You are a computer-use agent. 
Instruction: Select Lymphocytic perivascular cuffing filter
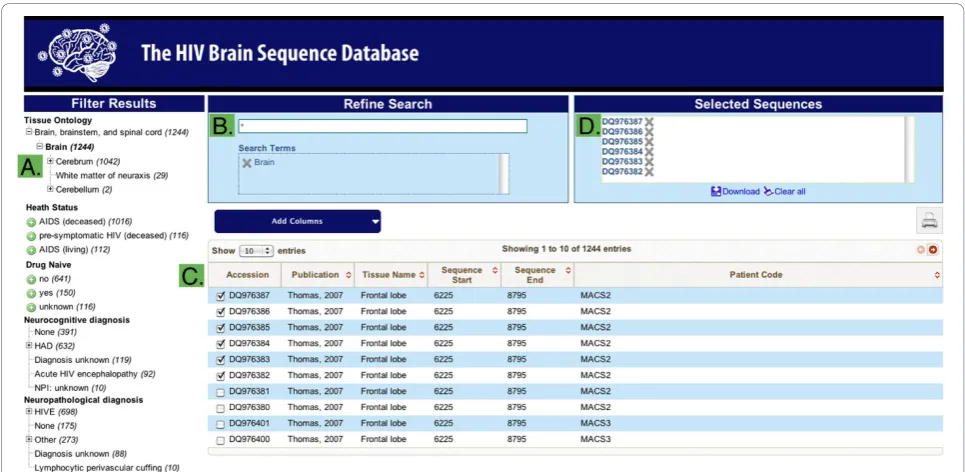point(107,468)
